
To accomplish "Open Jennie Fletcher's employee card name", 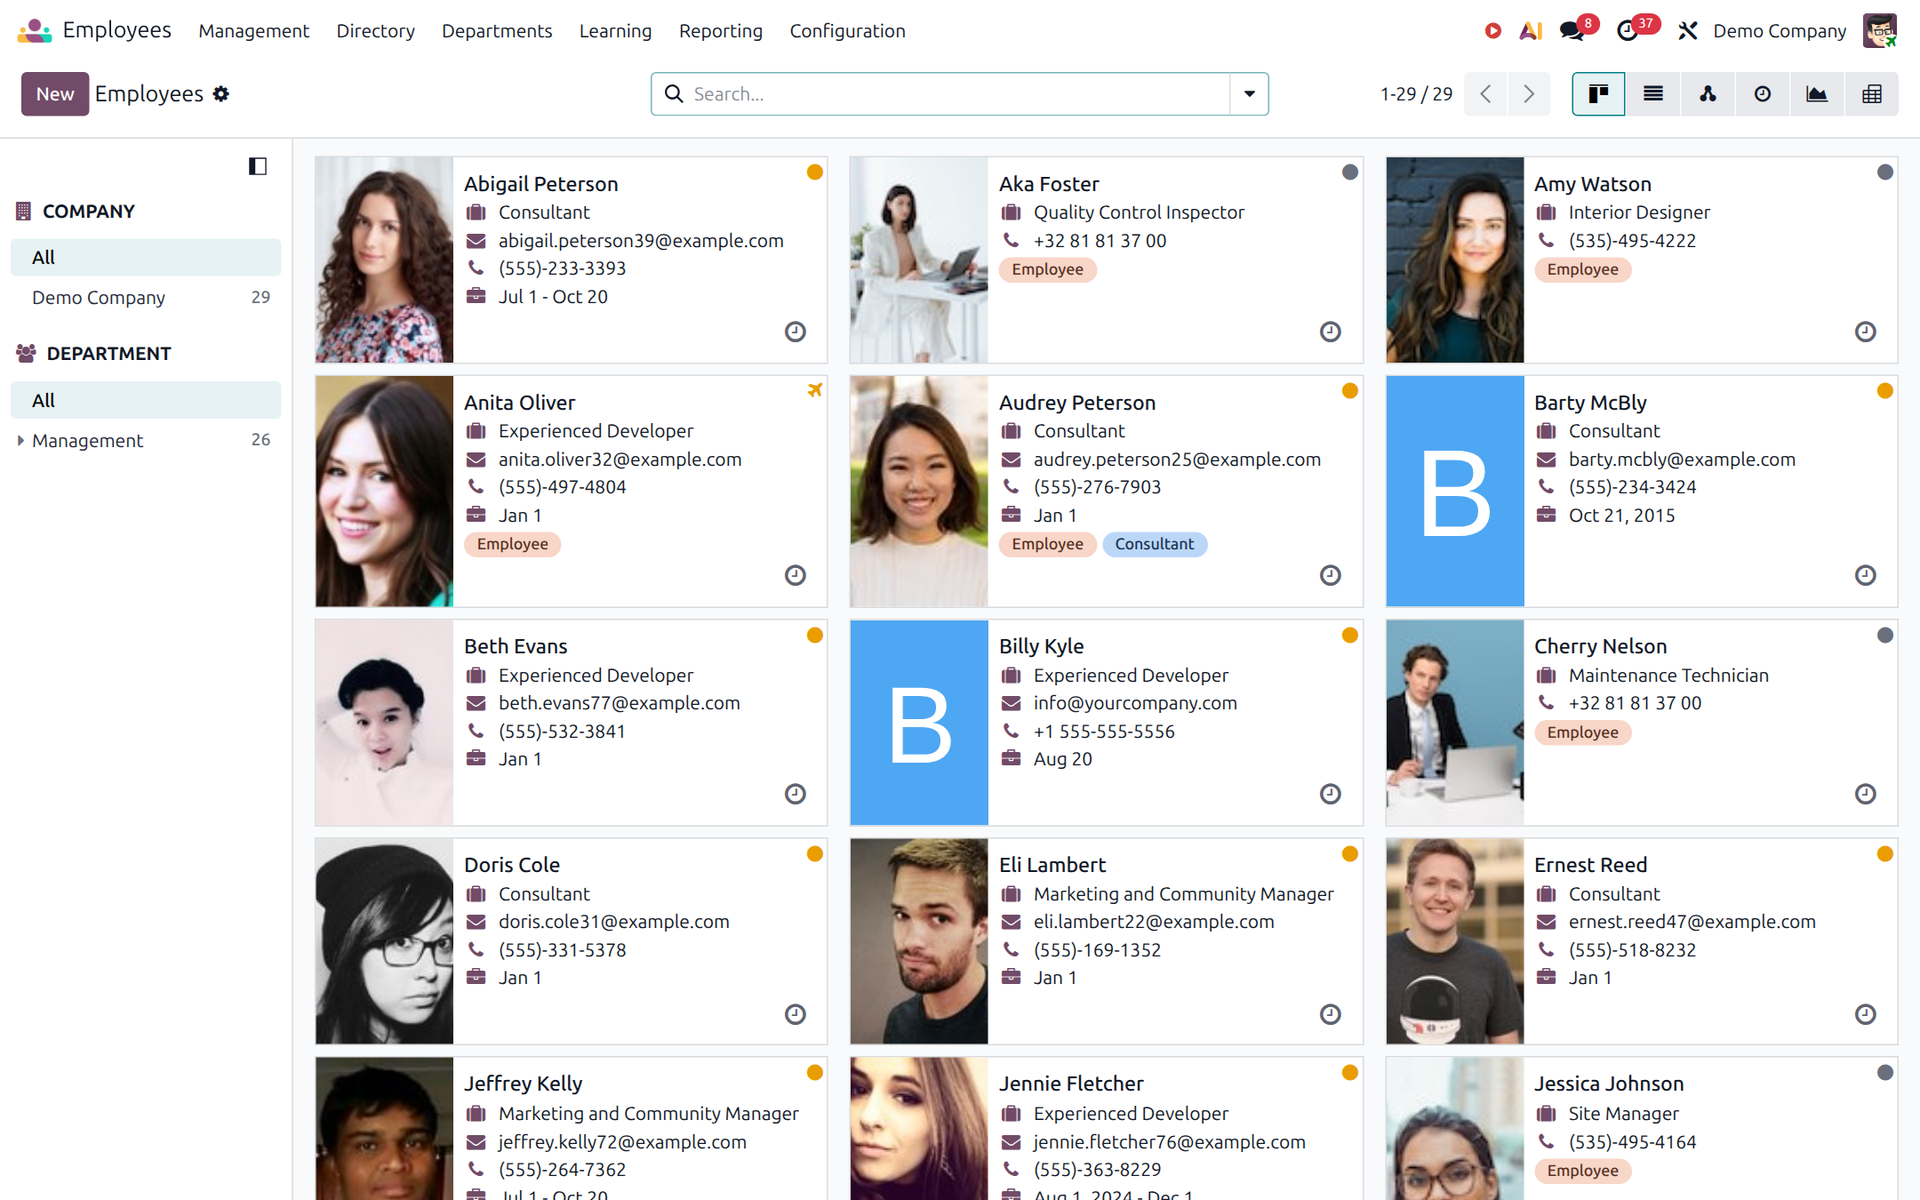I will pos(1071,1084).
